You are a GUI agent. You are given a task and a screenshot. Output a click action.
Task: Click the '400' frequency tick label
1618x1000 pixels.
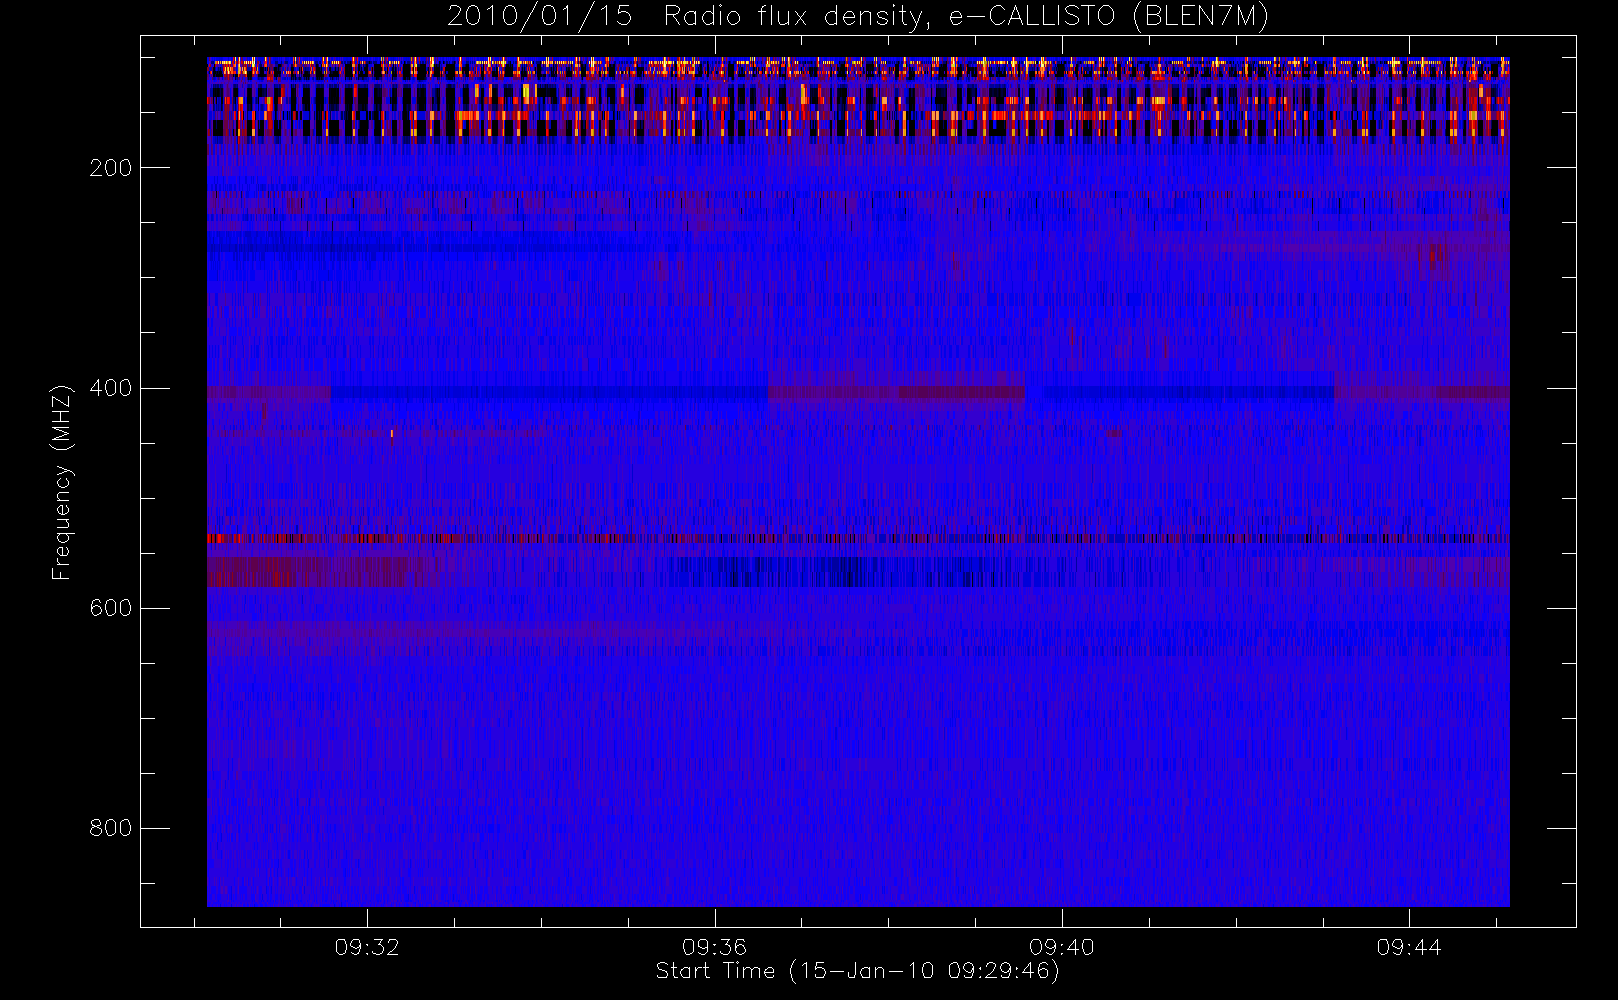[x=110, y=388]
